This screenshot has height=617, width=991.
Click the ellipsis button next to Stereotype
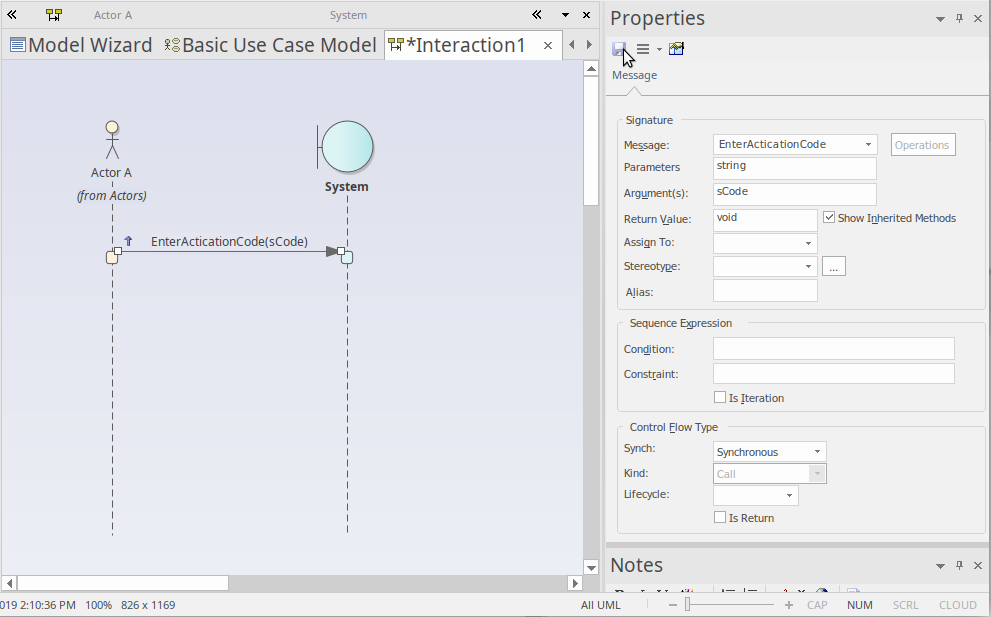click(x=834, y=267)
